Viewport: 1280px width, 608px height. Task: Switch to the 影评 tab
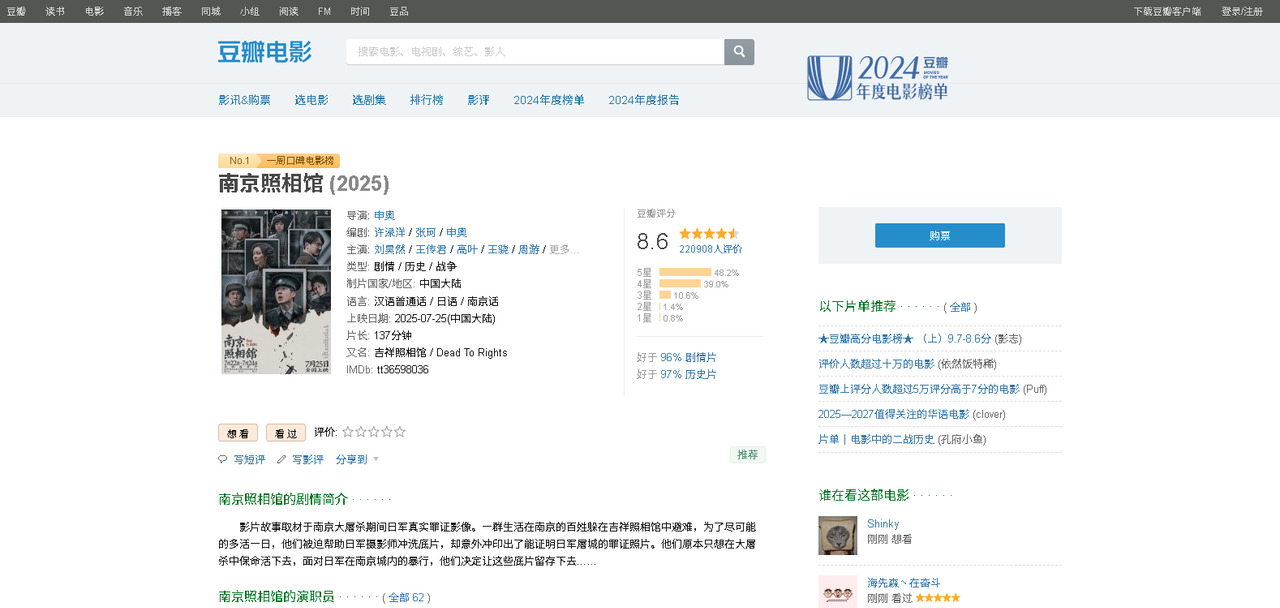[x=479, y=100]
